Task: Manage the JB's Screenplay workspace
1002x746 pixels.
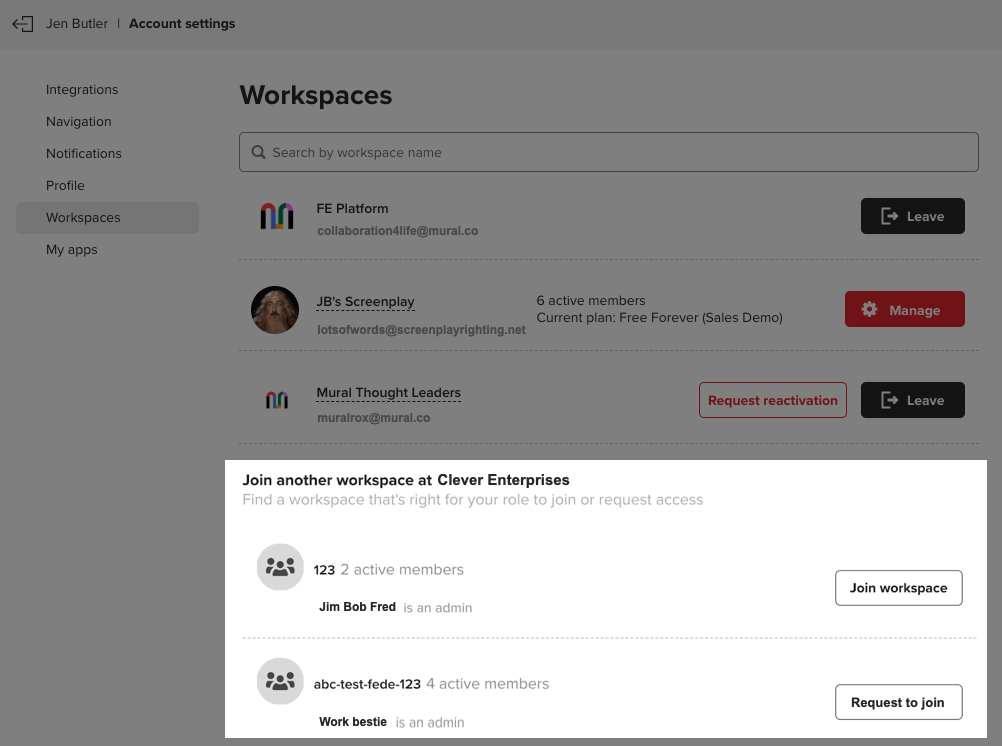Action: pos(904,309)
